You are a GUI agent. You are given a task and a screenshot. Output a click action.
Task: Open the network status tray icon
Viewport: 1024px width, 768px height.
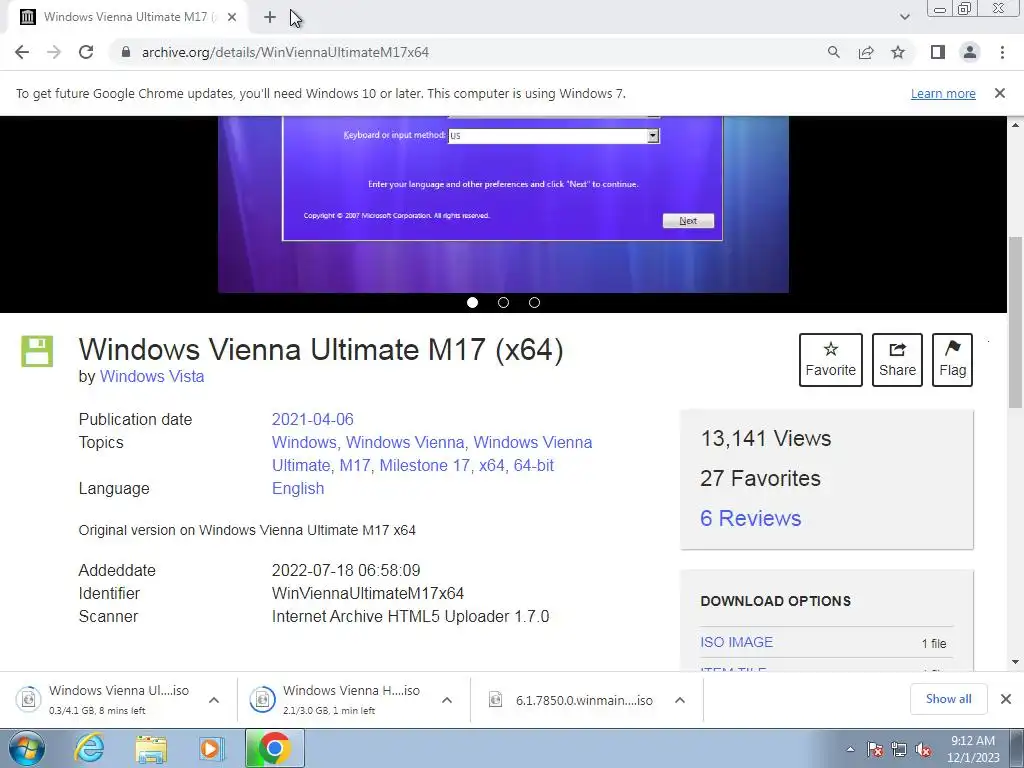point(899,750)
